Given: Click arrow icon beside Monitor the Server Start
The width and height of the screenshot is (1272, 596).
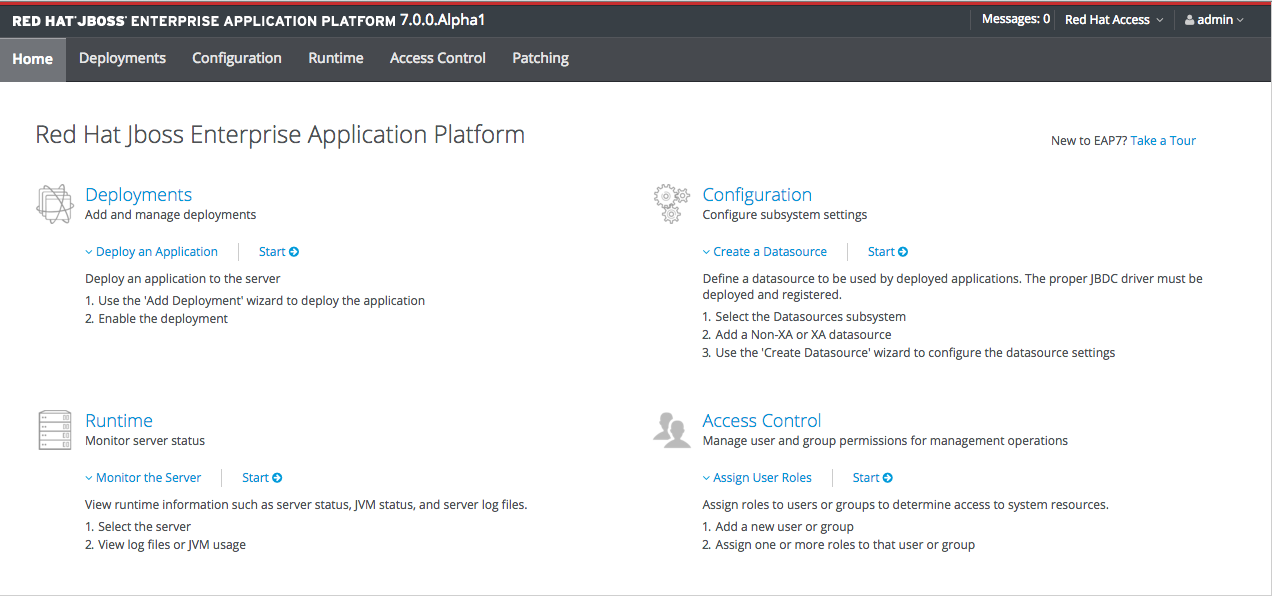Looking at the screenshot, I should tap(277, 478).
